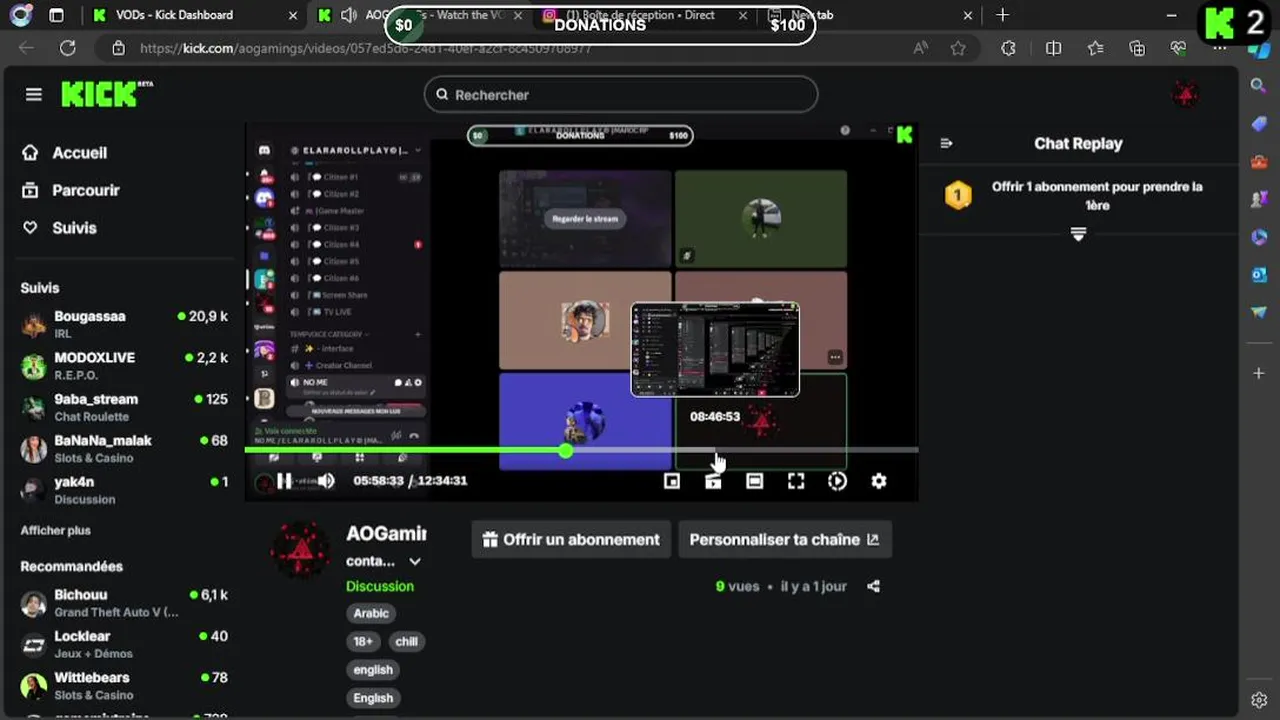
Task: Open yak4n channel
Action: pos(124,490)
